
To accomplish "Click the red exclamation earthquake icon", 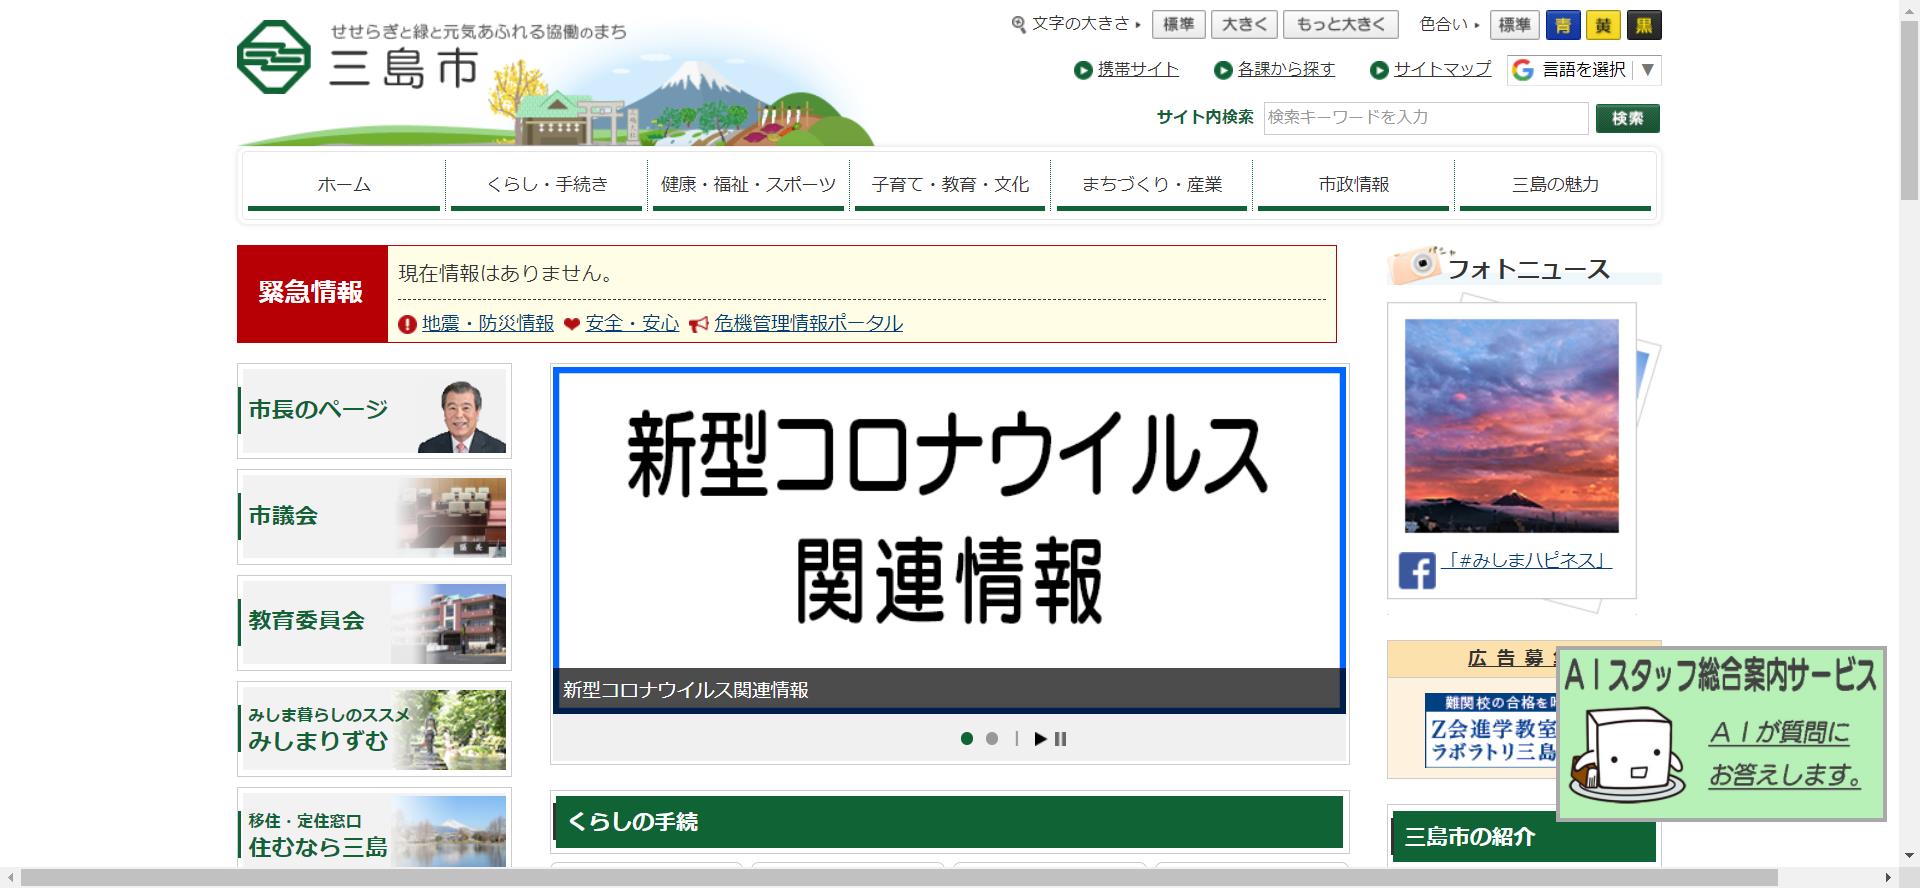I will (407, 324).
